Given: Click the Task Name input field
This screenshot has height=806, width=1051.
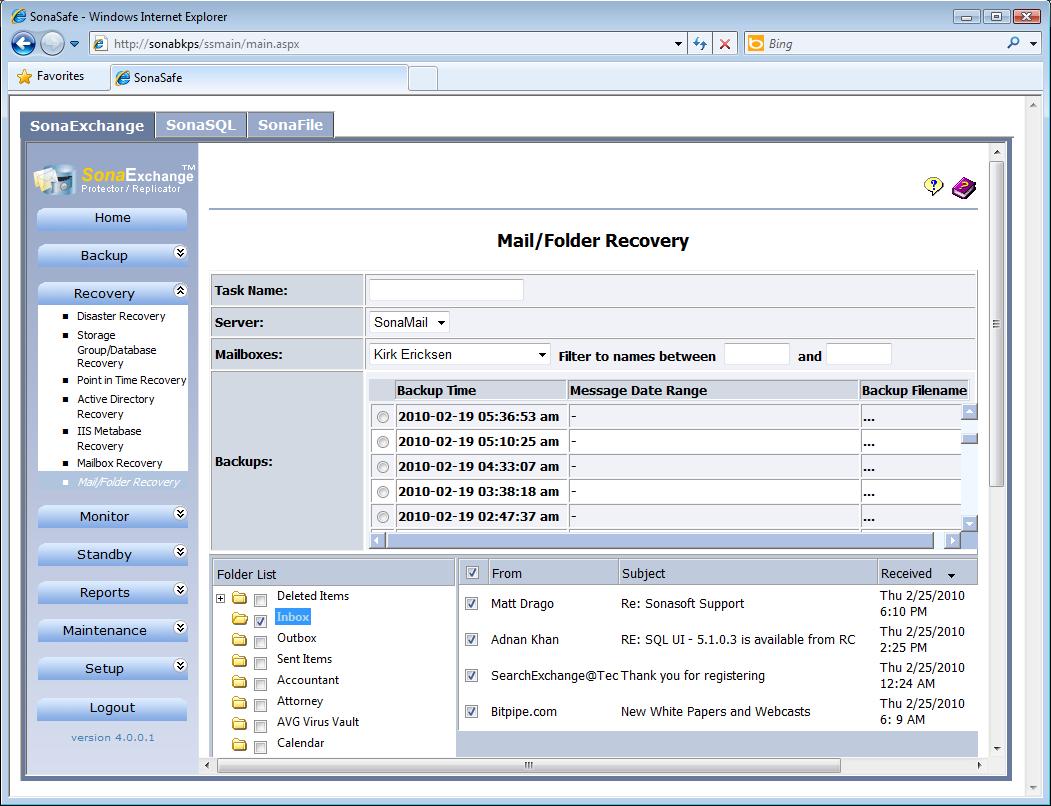Looking at the screenshot, I should (446, 290).
